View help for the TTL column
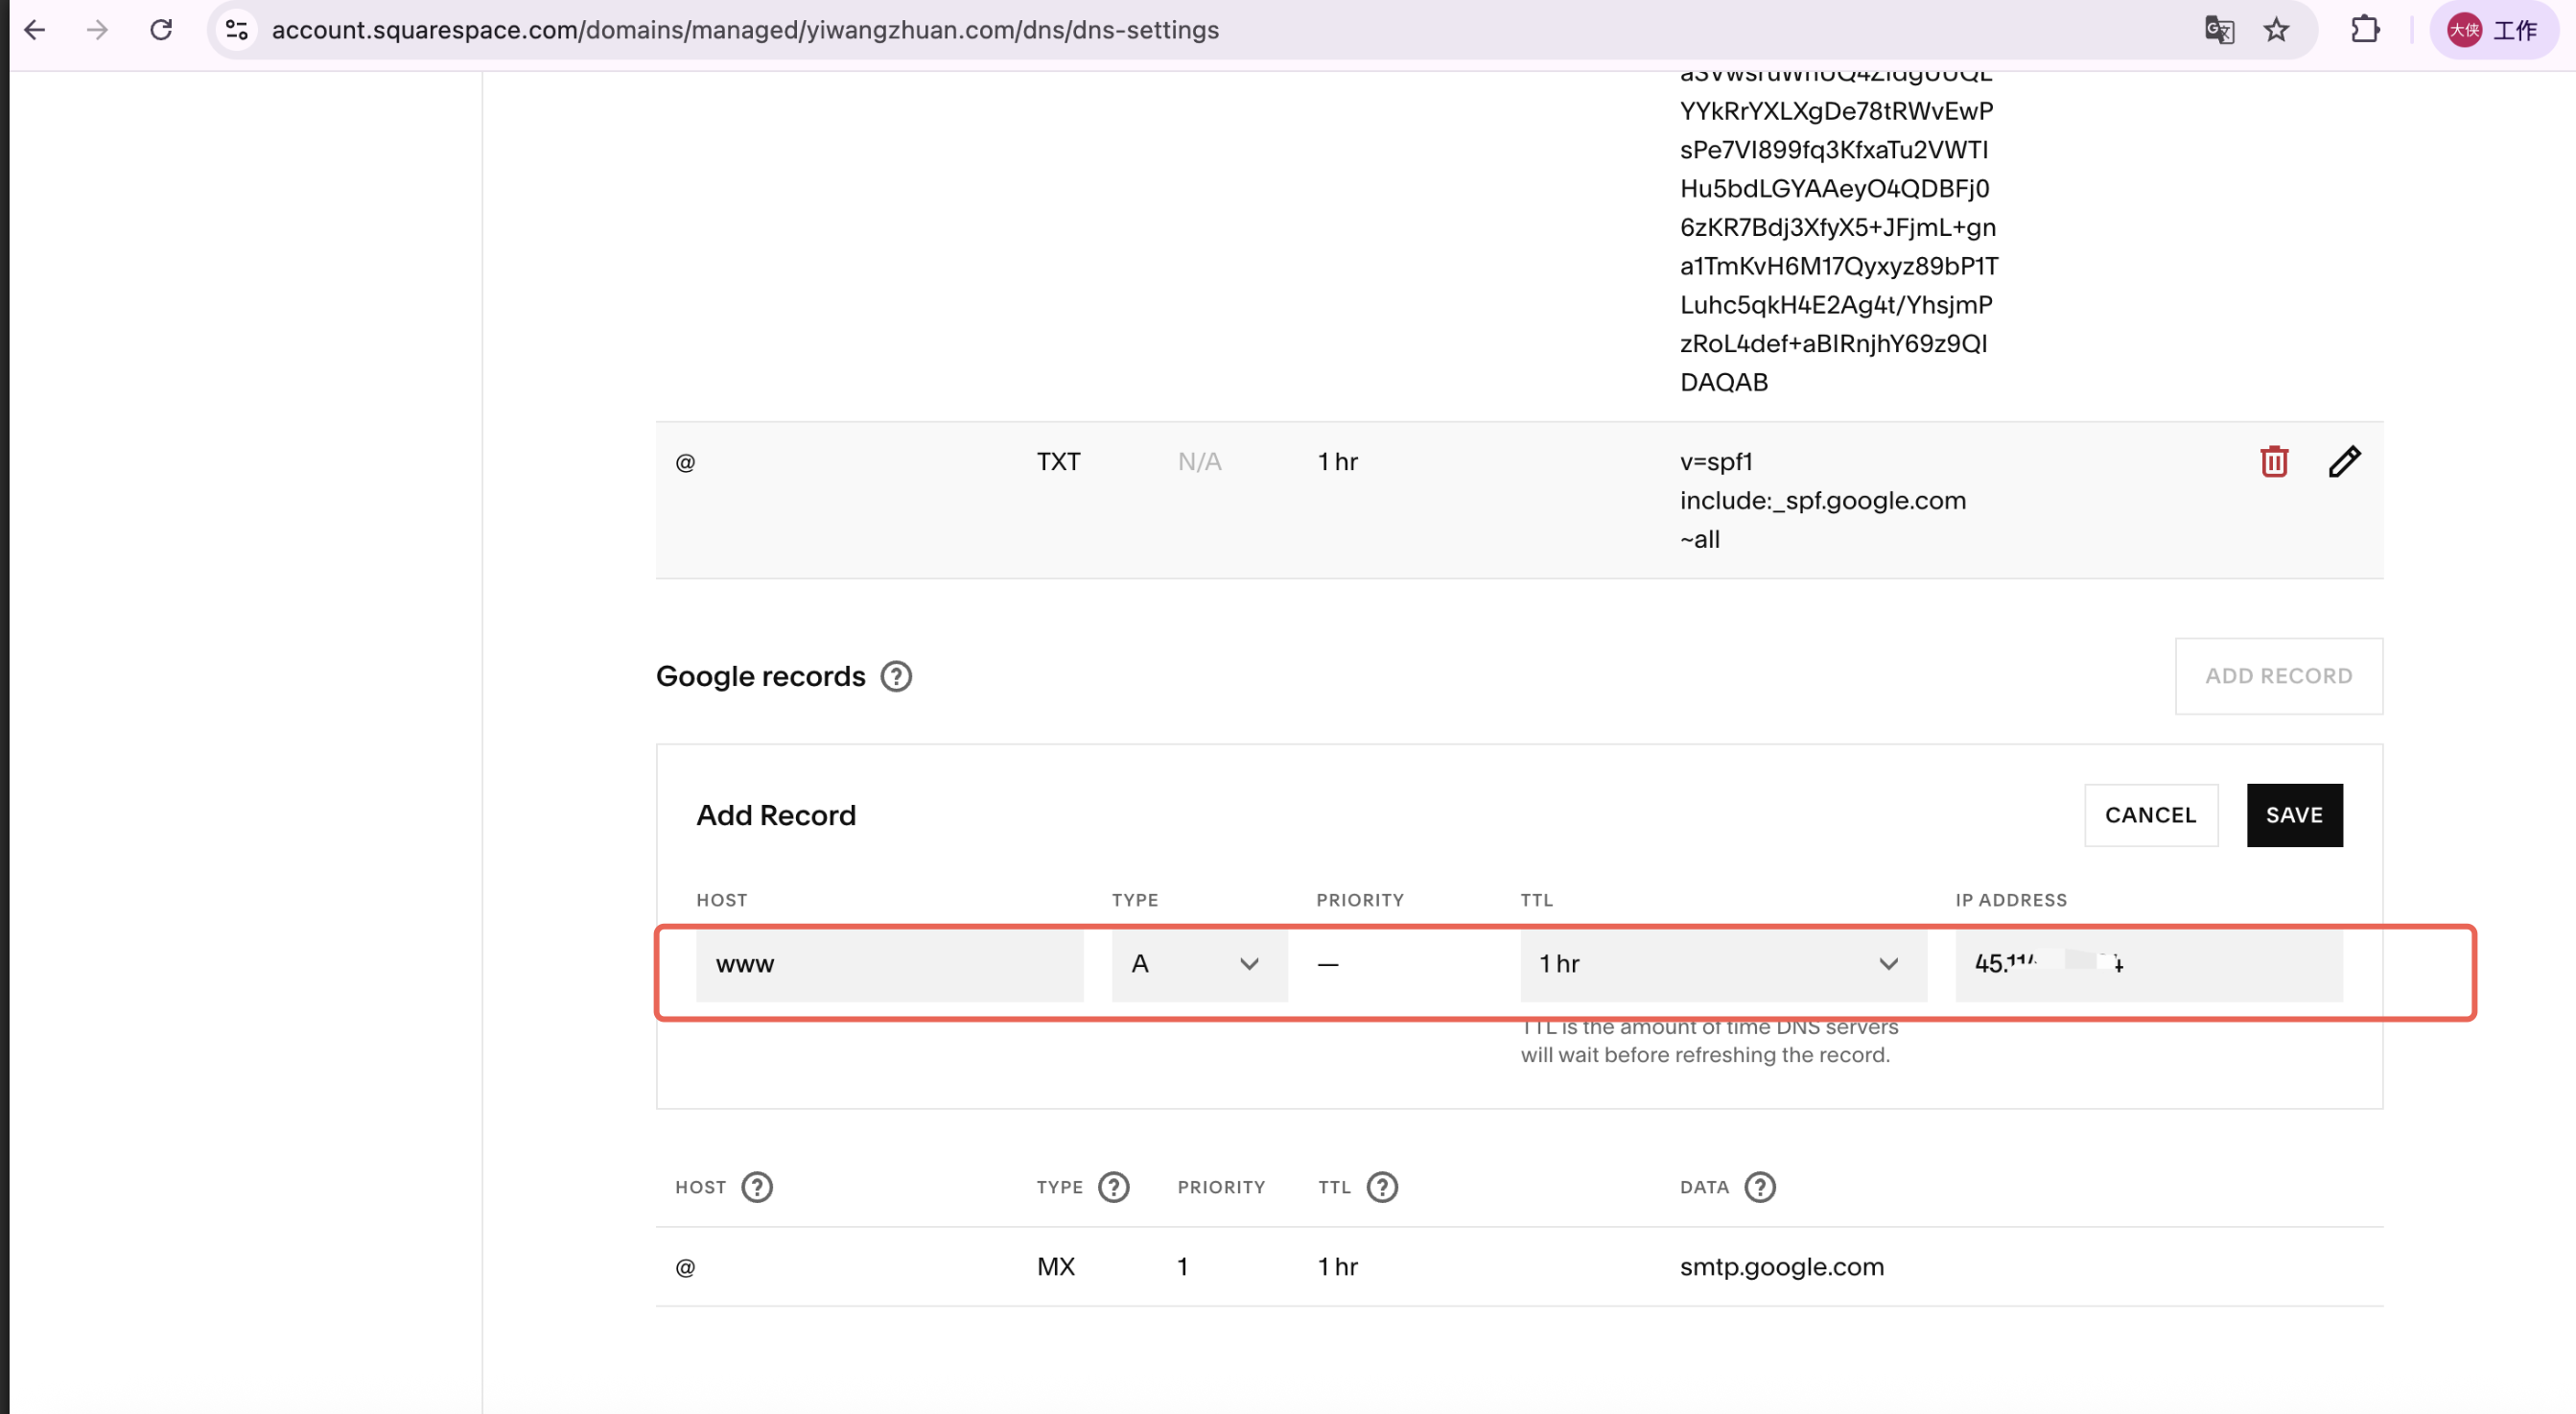2576x1414 pixels. point(1384,1187)
